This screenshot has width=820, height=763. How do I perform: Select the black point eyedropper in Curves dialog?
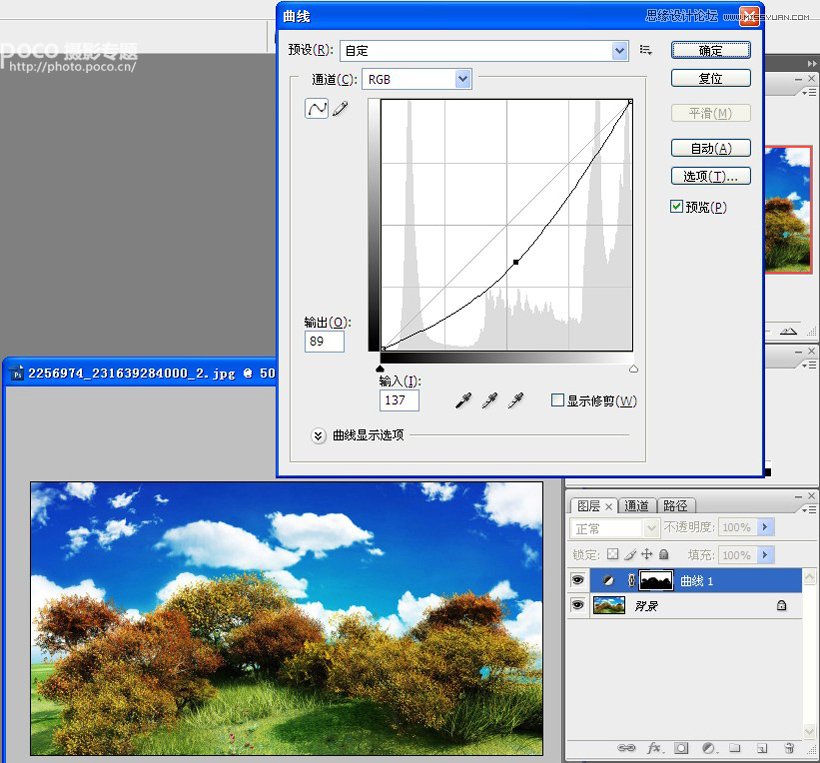point(462,400)
